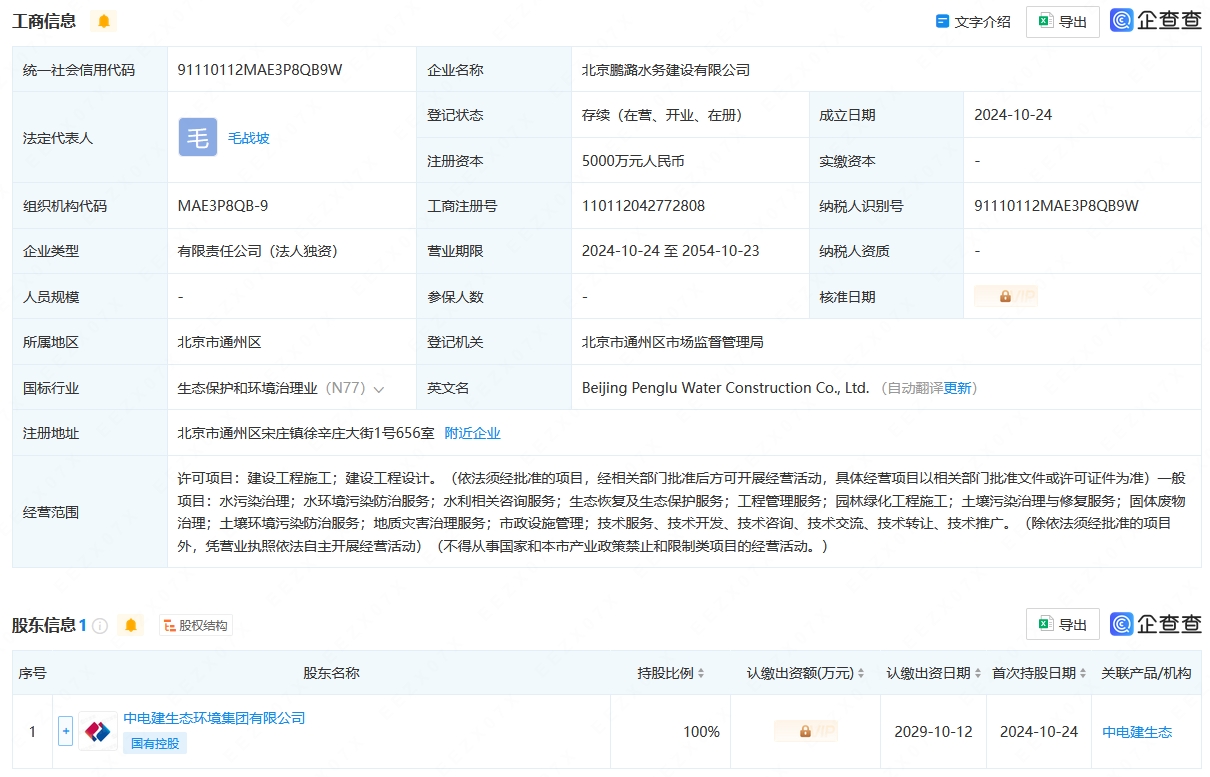Click 更新 next to the English name
1210x777 pixels.
pos(958,388)
